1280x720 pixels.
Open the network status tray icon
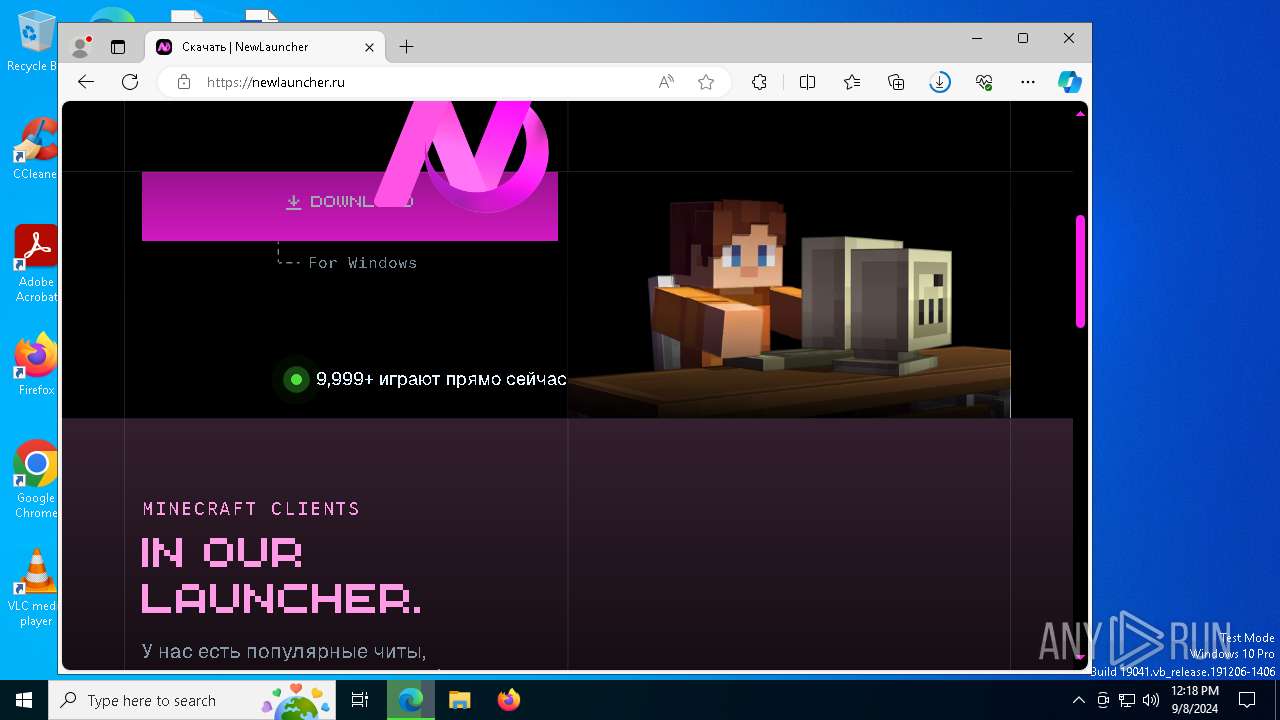click(1126, 700)
